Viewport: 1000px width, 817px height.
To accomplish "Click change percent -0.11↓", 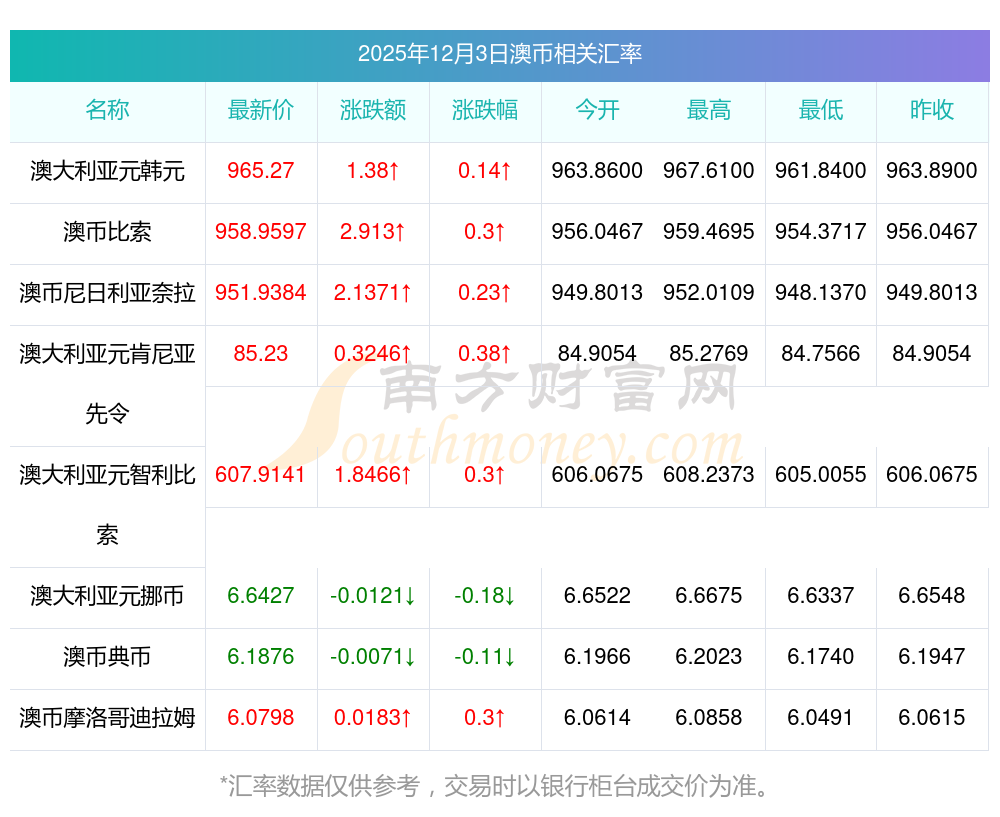I will tap(485, 657).
